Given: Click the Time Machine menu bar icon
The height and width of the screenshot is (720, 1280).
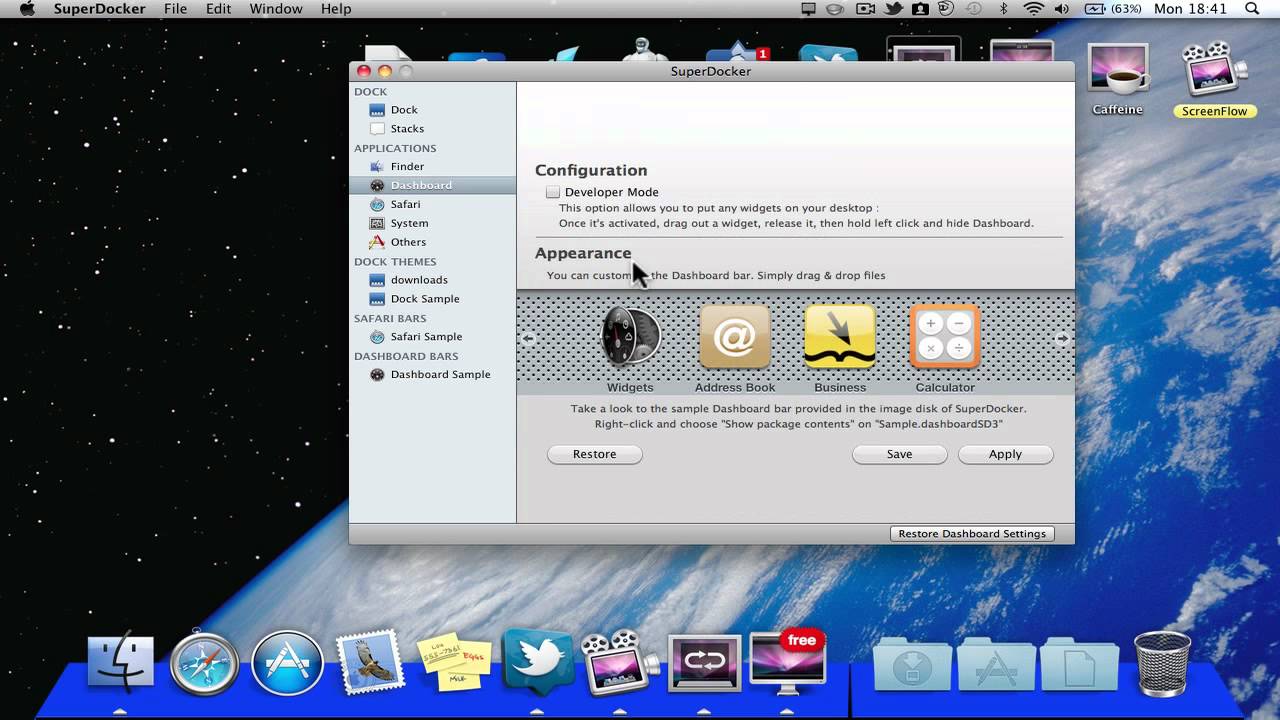Looking at the screenshot, I should (974, 9).
